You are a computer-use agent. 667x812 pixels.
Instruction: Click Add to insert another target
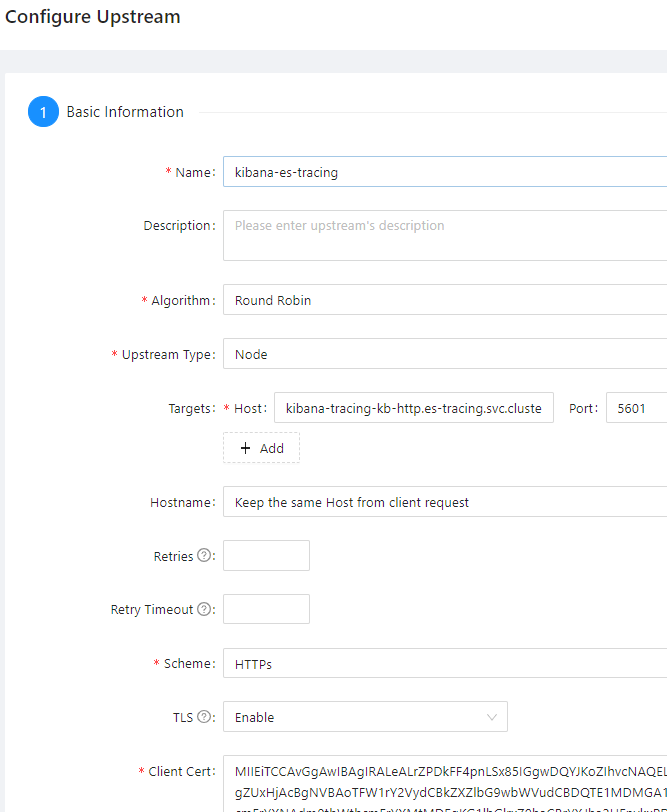[261, 447]
